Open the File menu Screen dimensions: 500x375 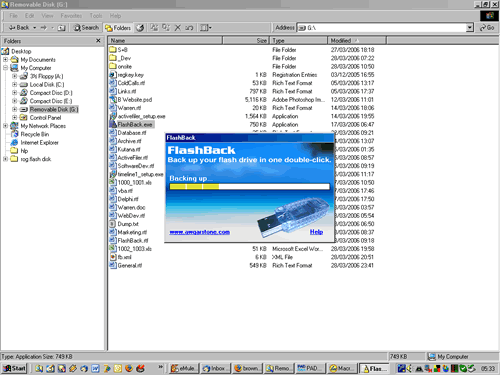point(13,16)
